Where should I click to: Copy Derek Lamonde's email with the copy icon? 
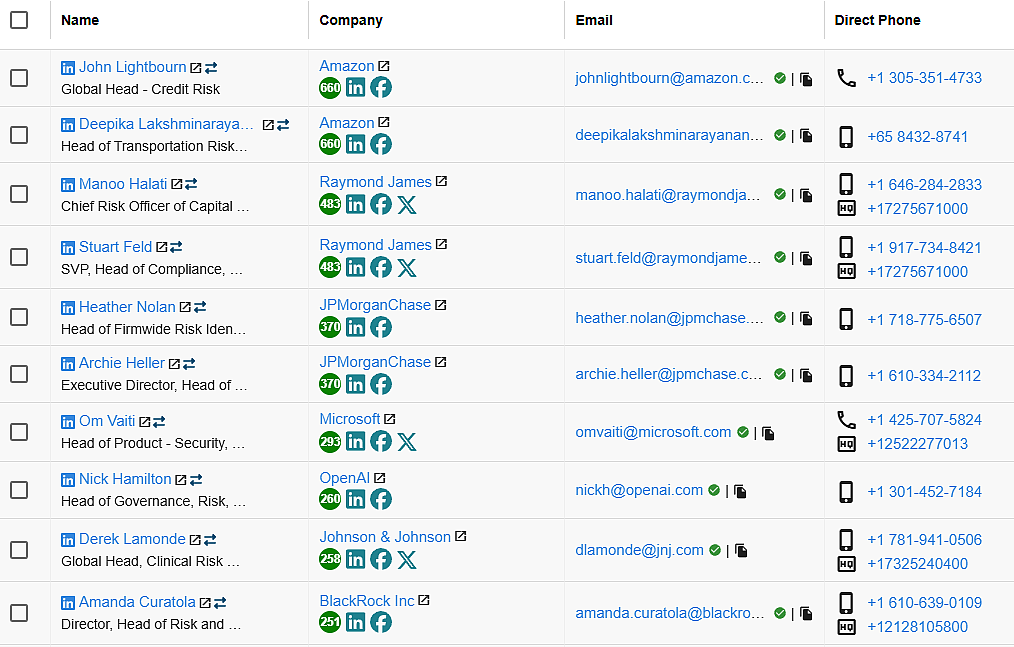pyautogui.click(x=743, y=550)
